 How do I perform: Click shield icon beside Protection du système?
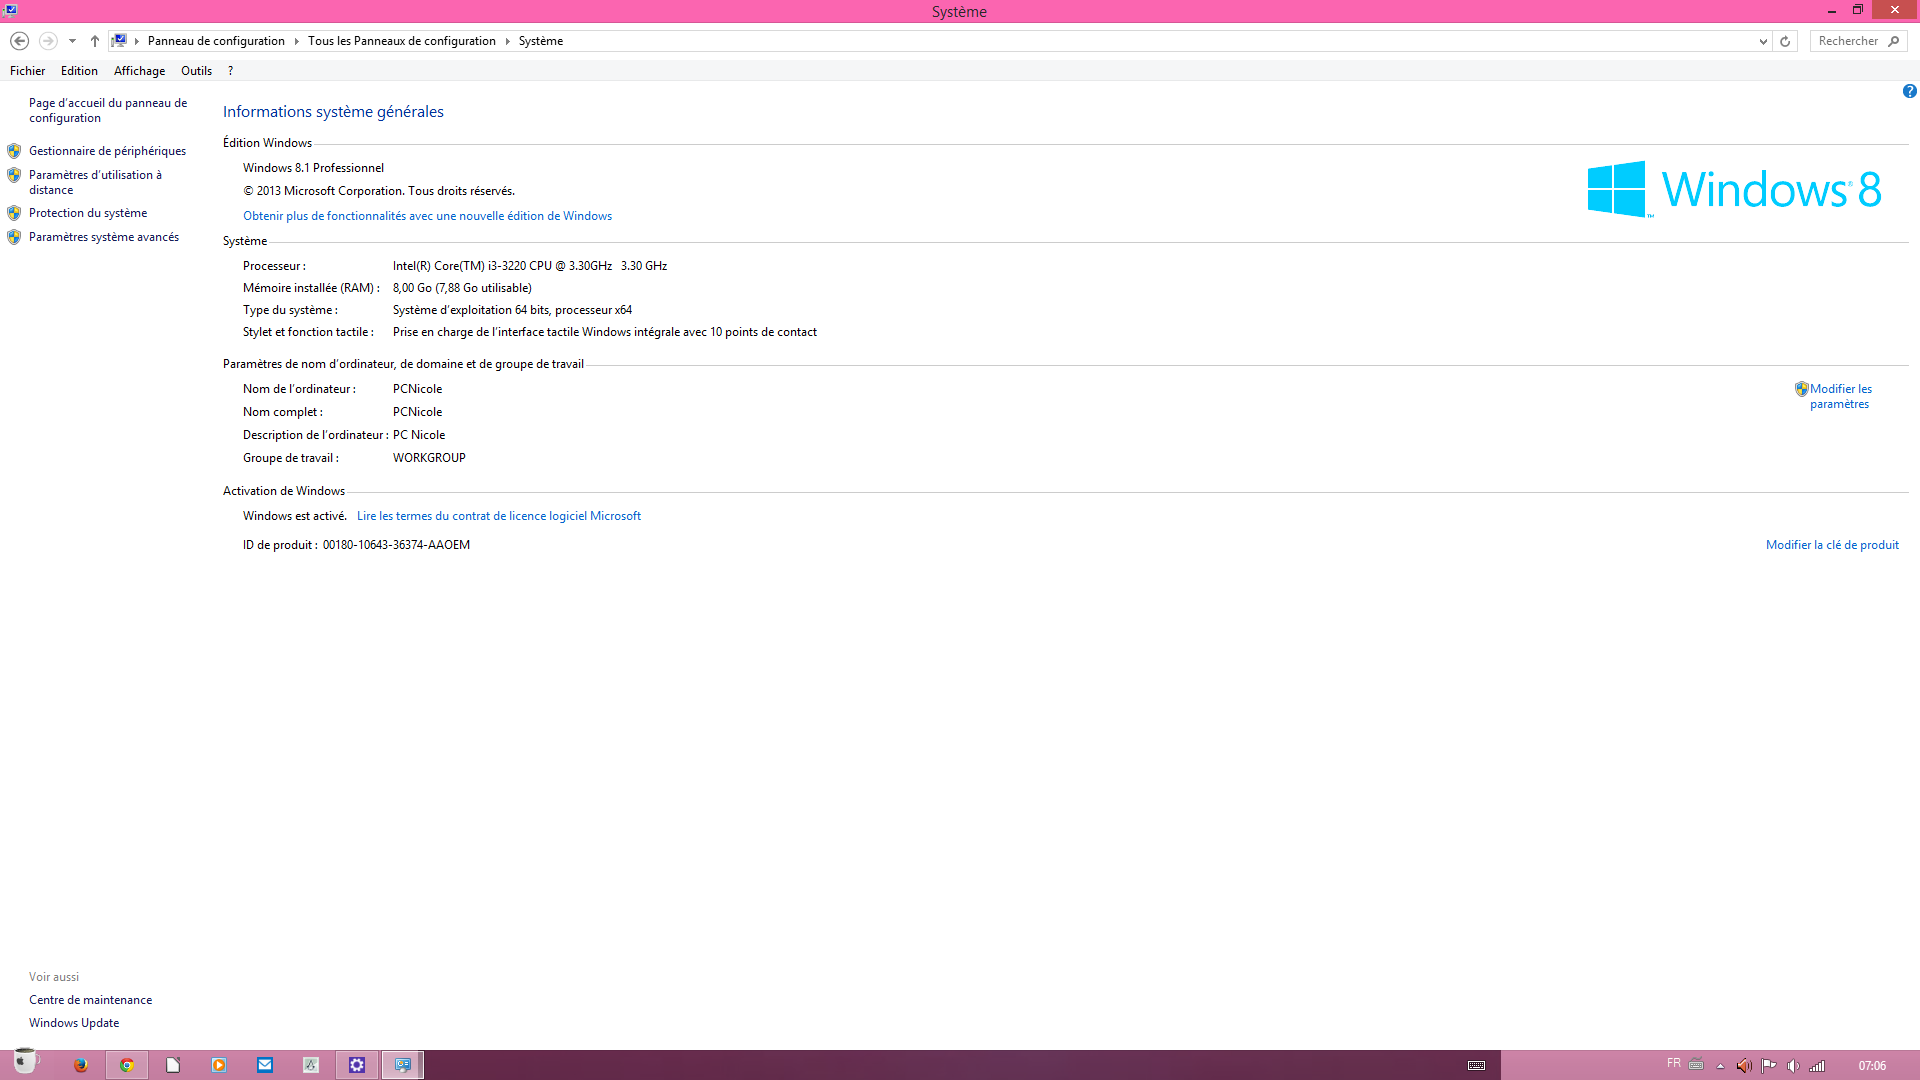pos(14,213)
